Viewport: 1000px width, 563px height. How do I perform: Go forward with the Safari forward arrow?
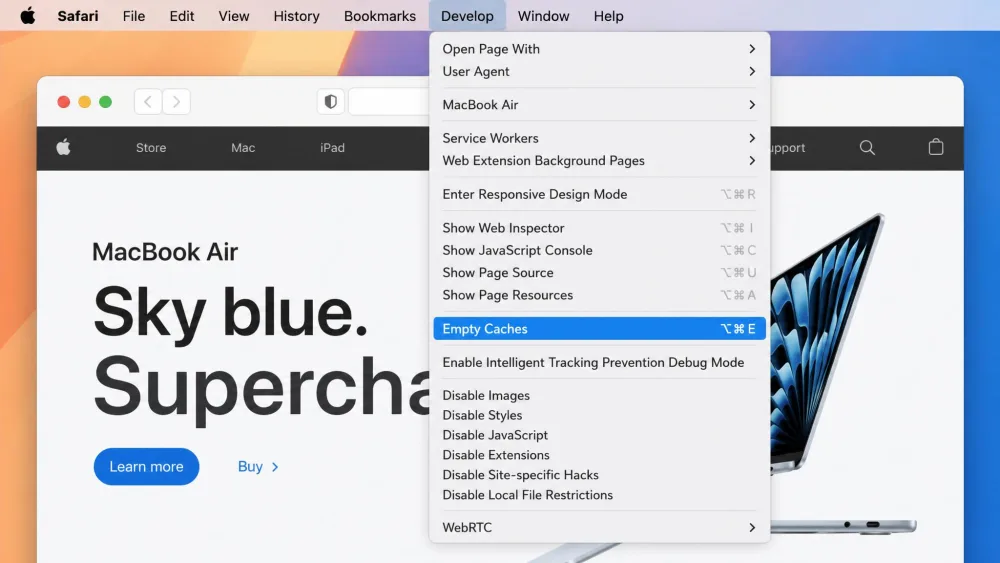click(176, 101)
